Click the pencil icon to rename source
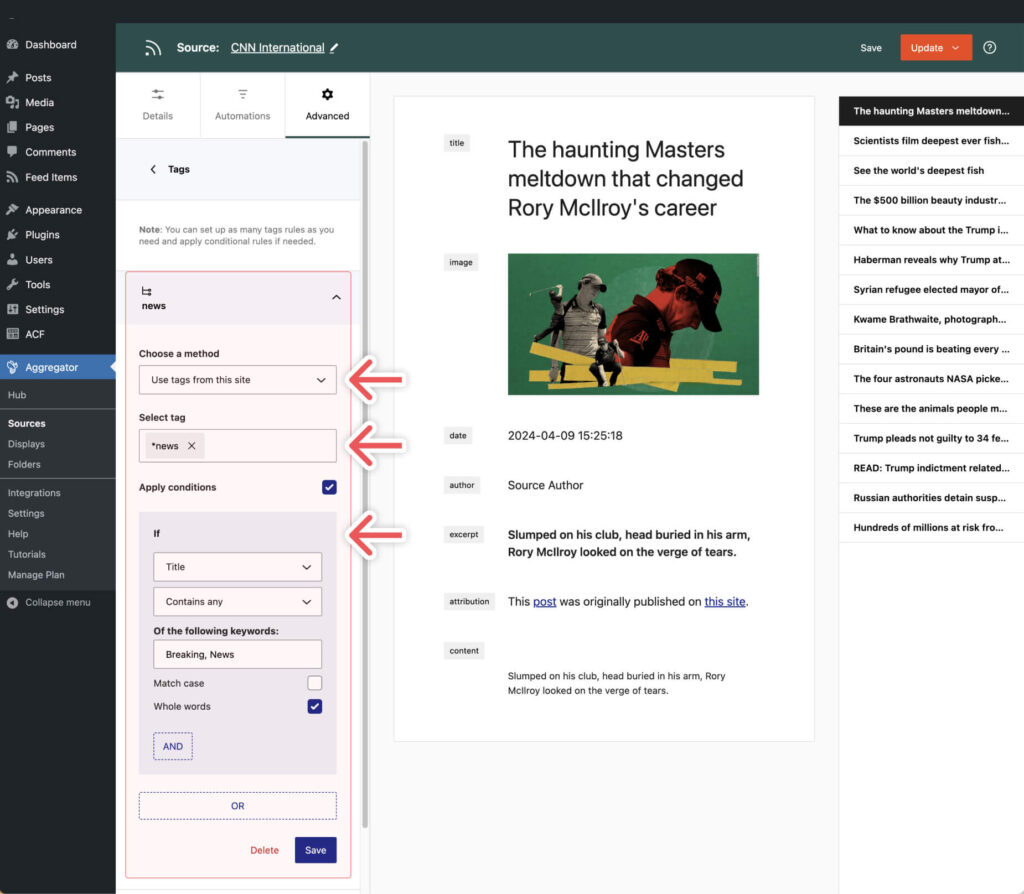 334,48
